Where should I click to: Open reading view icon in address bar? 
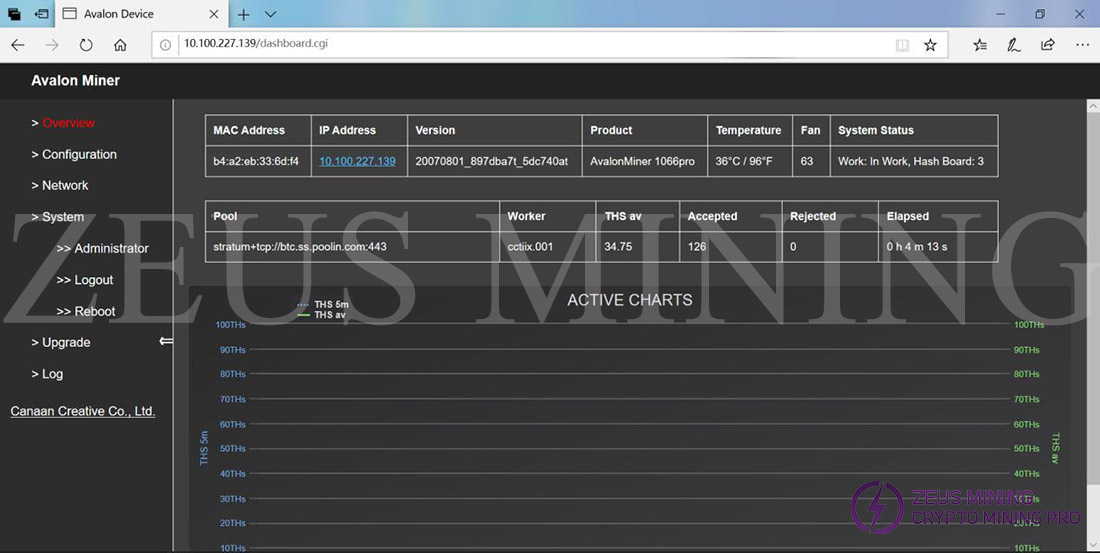pyautogui.click(x=902, y=45)
